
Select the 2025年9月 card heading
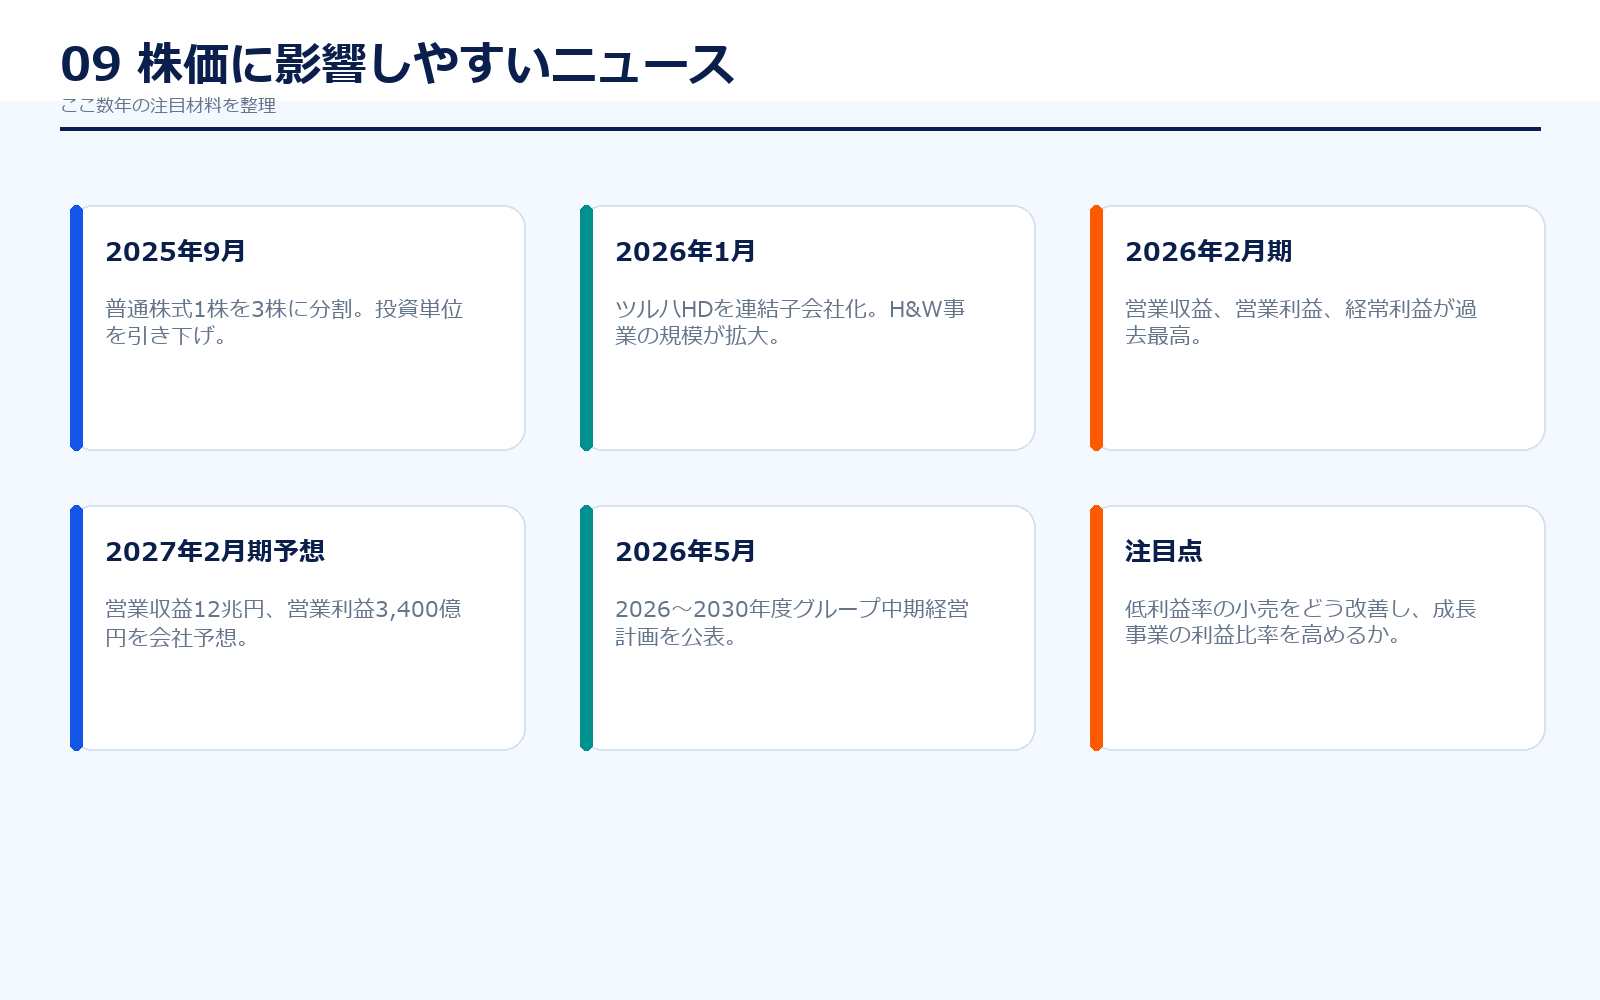click(175, 251)
